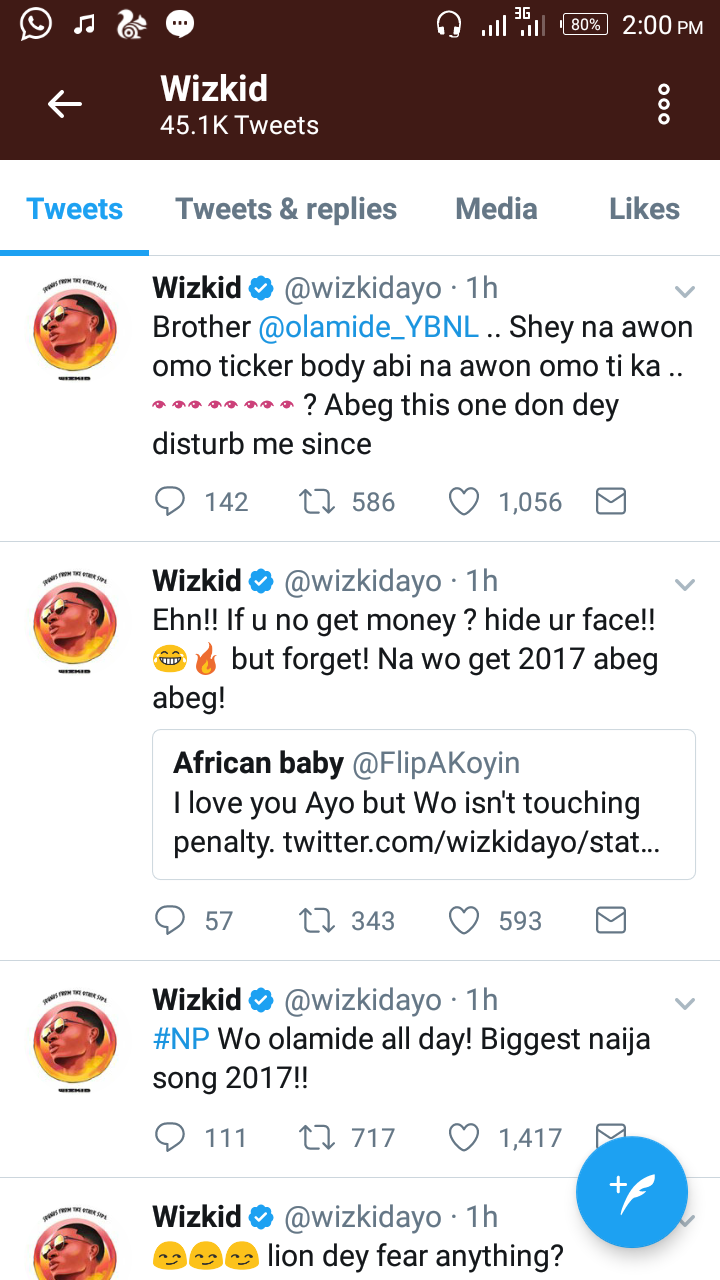Open the caret menu on the #NP tweet

point(685,1003)
